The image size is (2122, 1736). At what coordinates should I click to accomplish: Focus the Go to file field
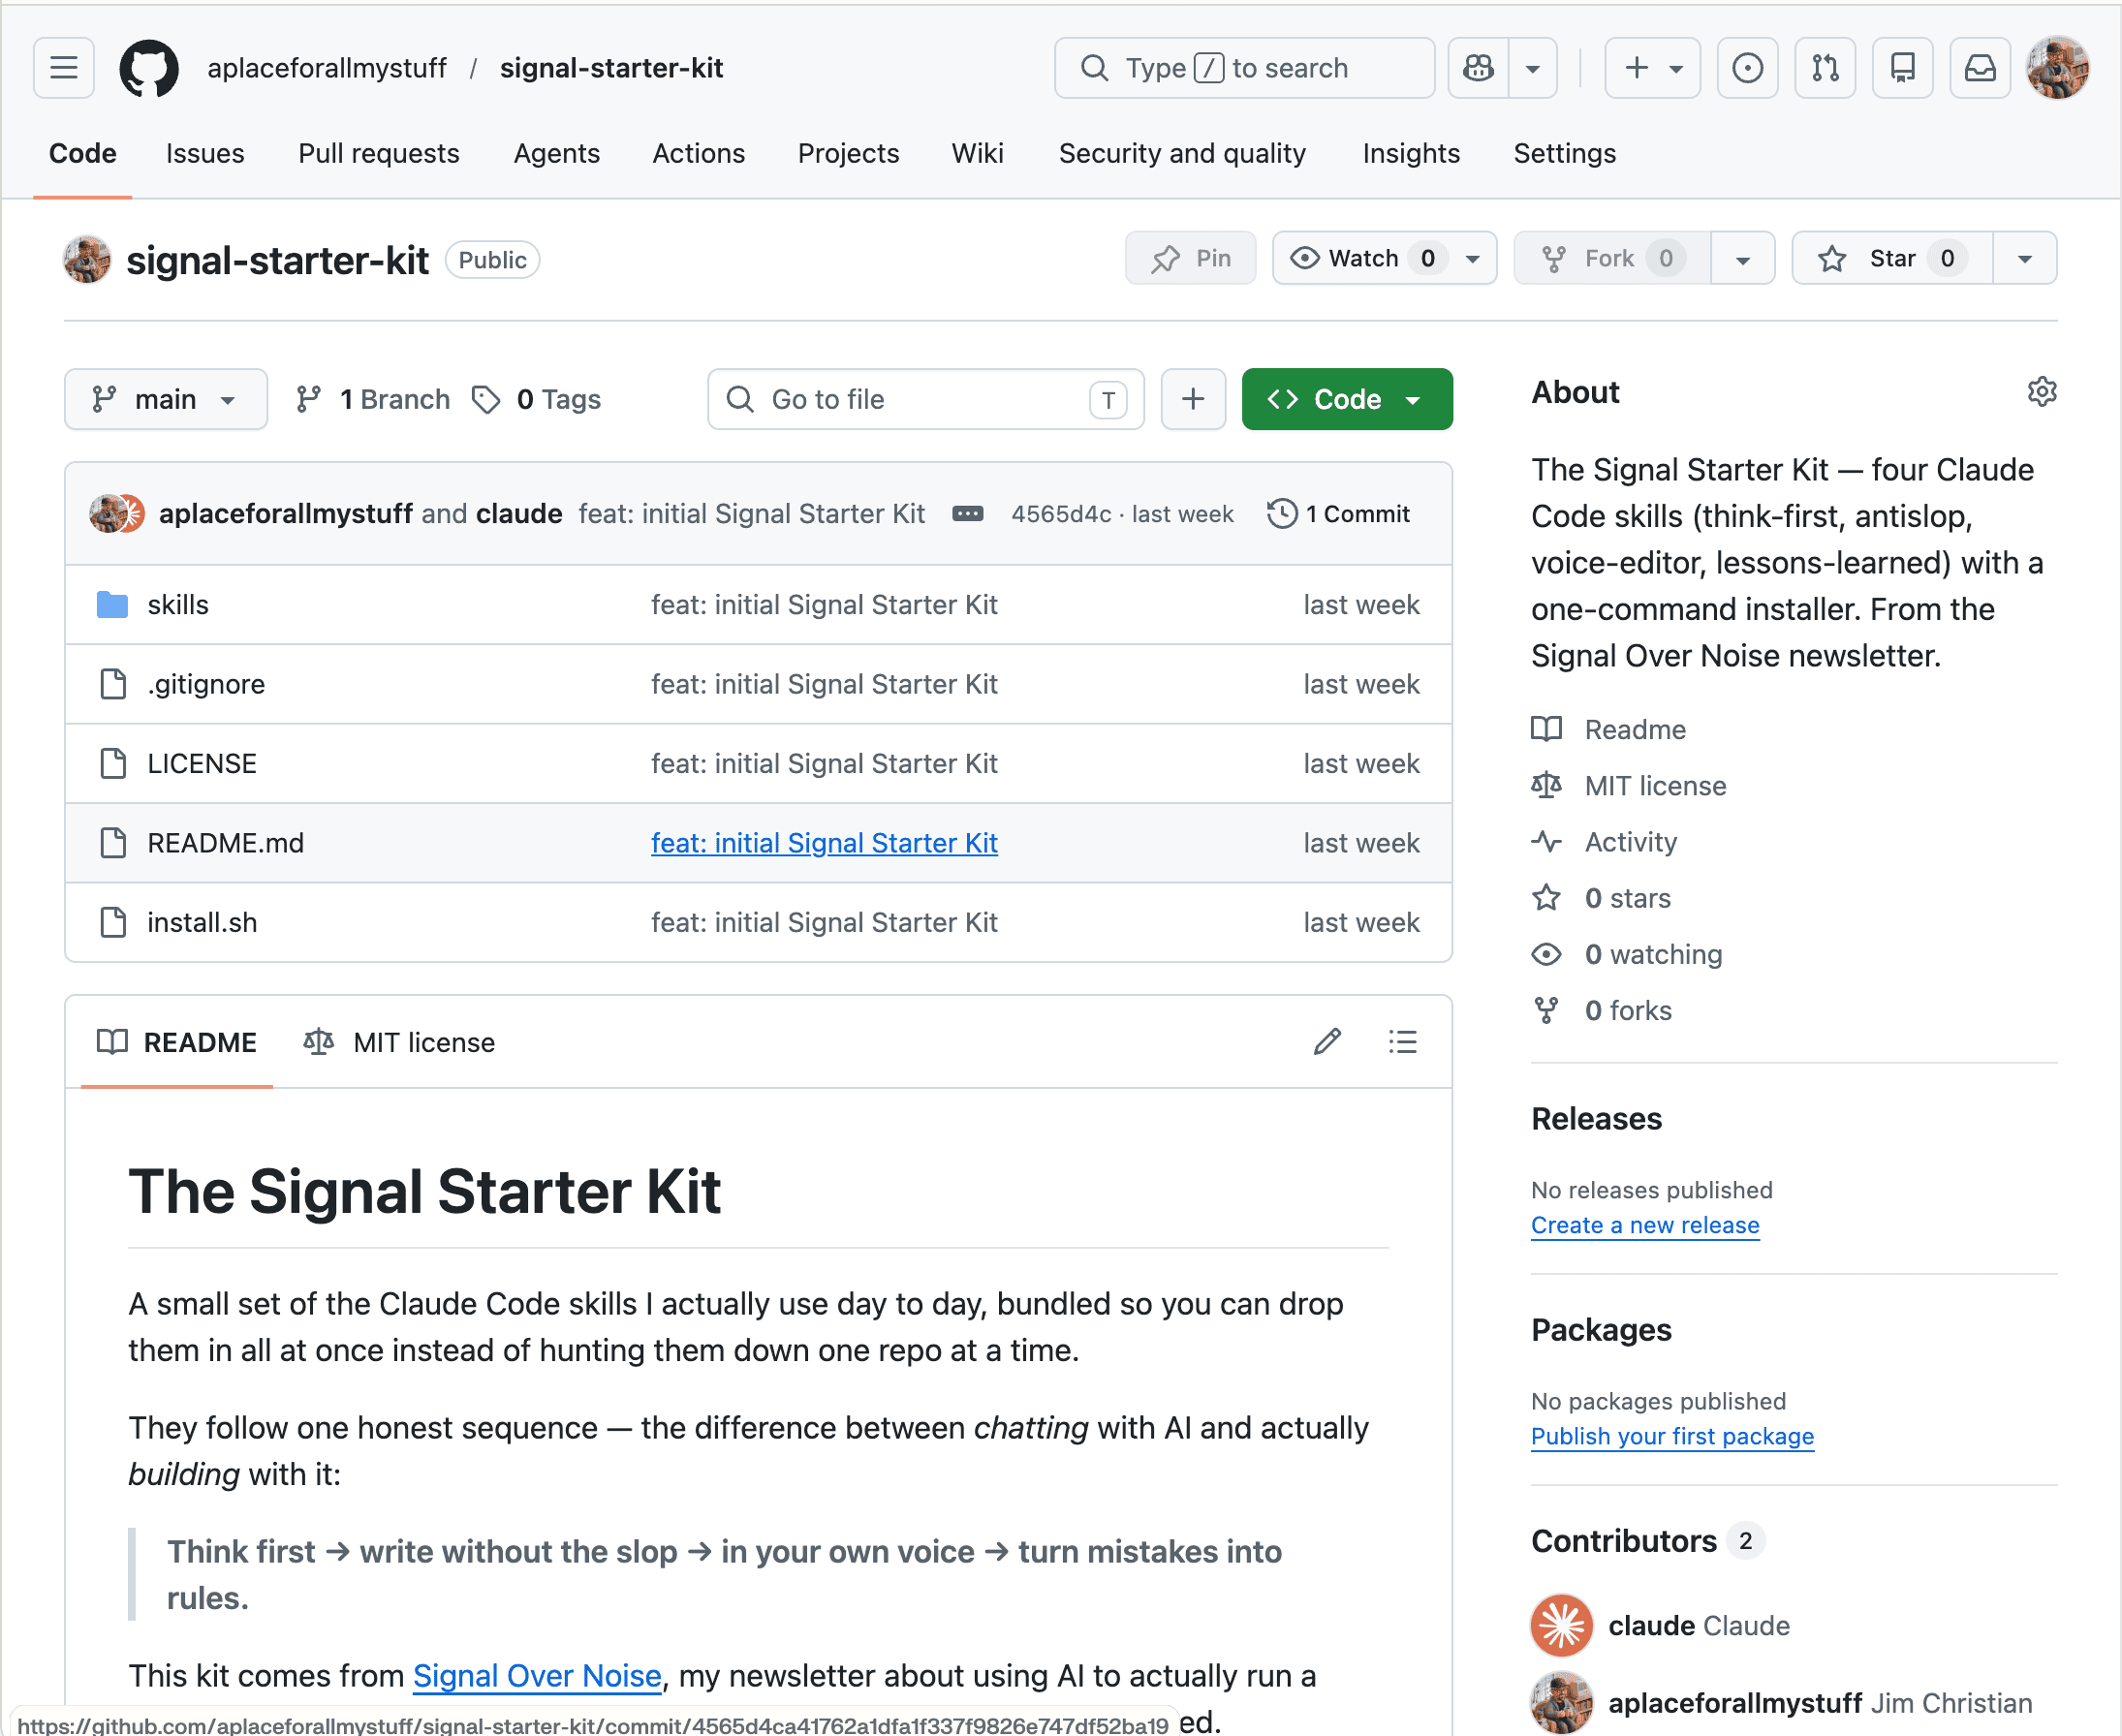coord(926,399)
